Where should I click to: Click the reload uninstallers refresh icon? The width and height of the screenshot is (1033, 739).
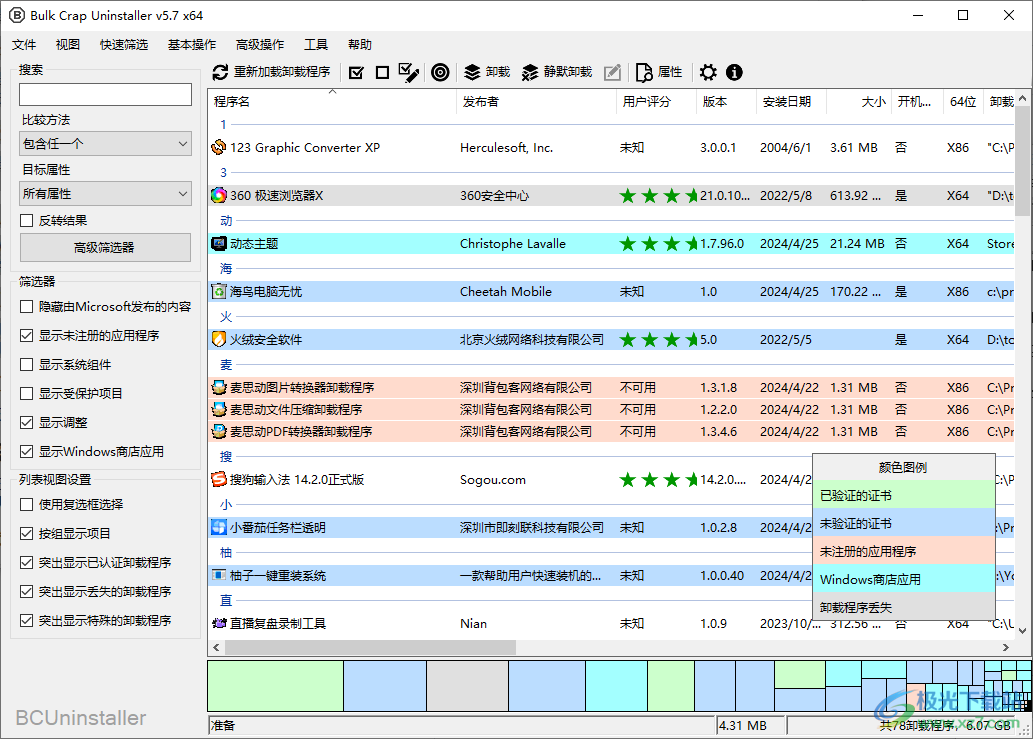pos(219,72)
